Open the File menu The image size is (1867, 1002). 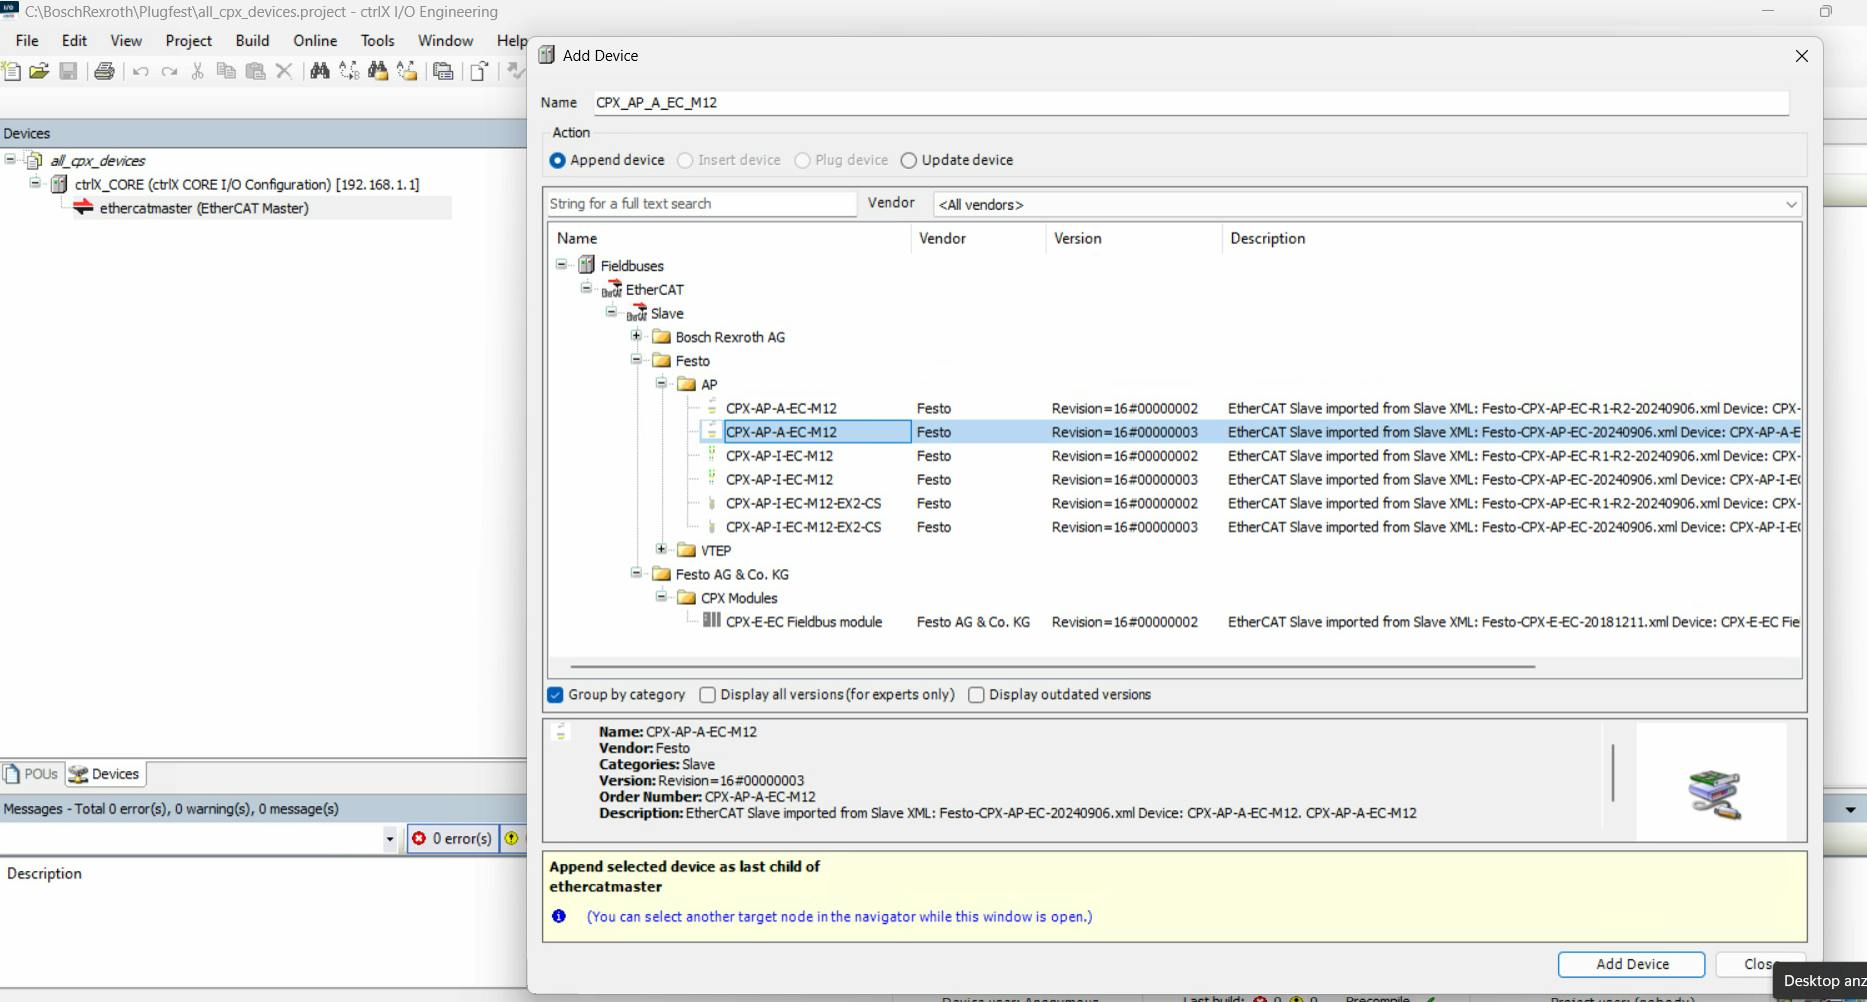pyautogui.click(x=27, y=40)
